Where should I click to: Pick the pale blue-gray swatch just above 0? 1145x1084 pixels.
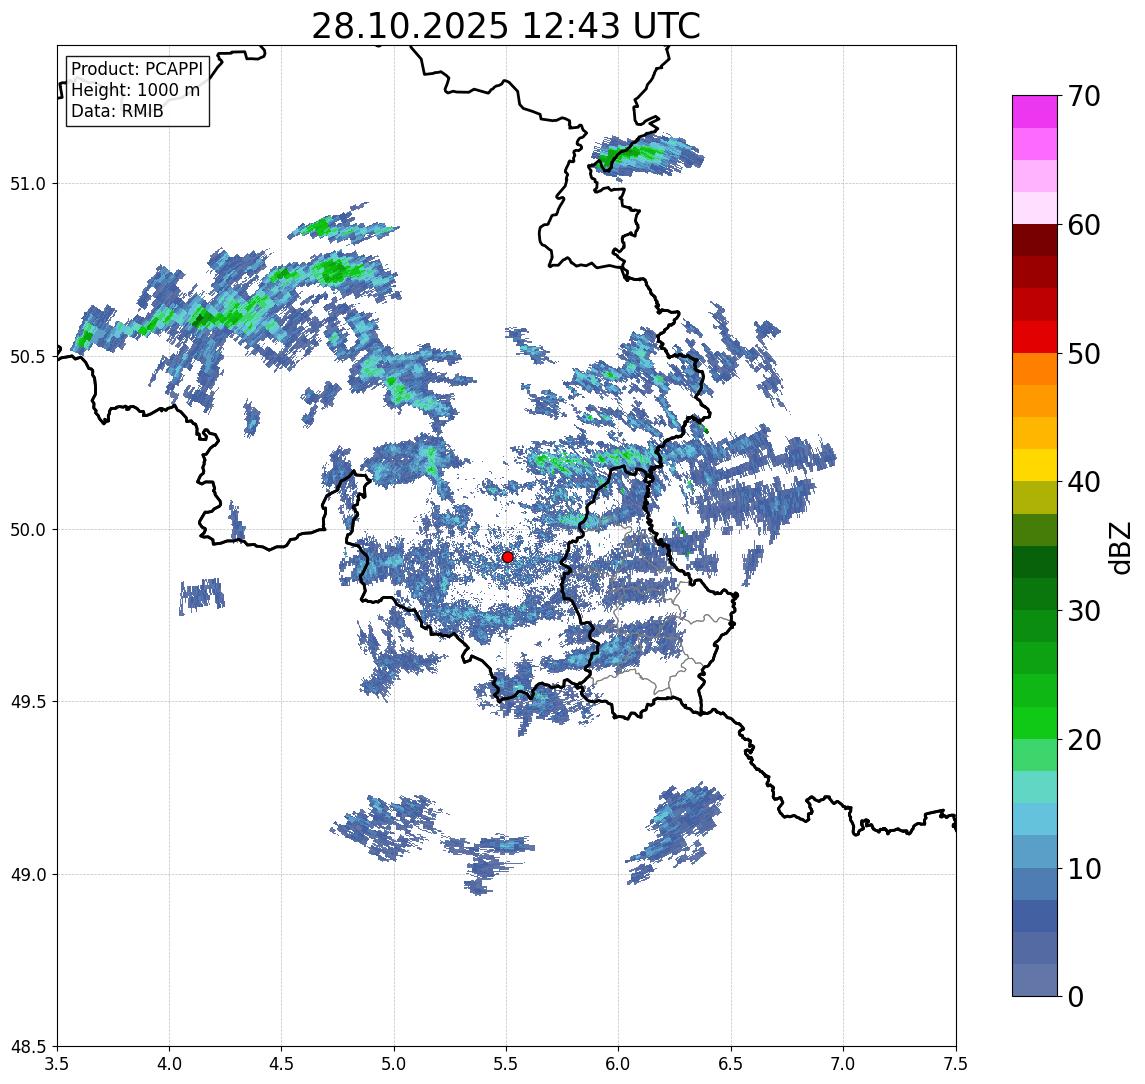[1035, 980]
